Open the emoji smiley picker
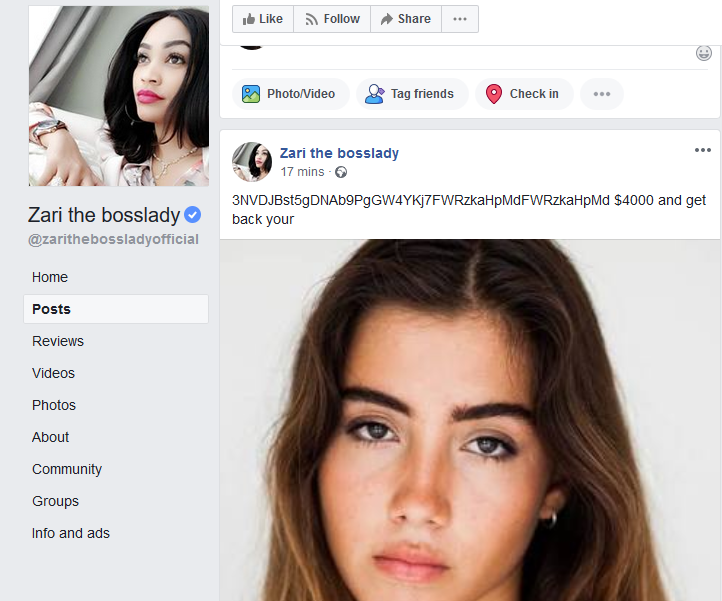The height and width of the screenshot is (601, 722). (704, 53)
